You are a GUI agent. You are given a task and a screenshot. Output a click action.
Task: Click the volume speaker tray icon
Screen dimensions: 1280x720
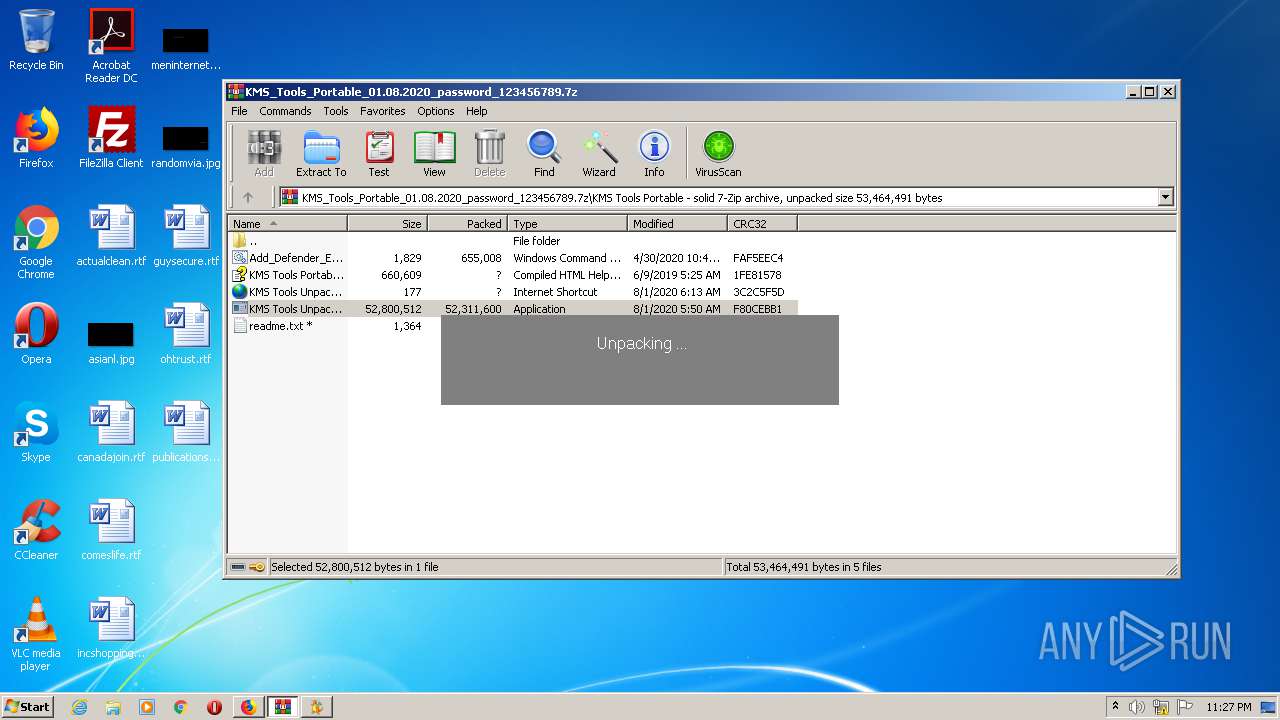click(x=1136, y=707)
